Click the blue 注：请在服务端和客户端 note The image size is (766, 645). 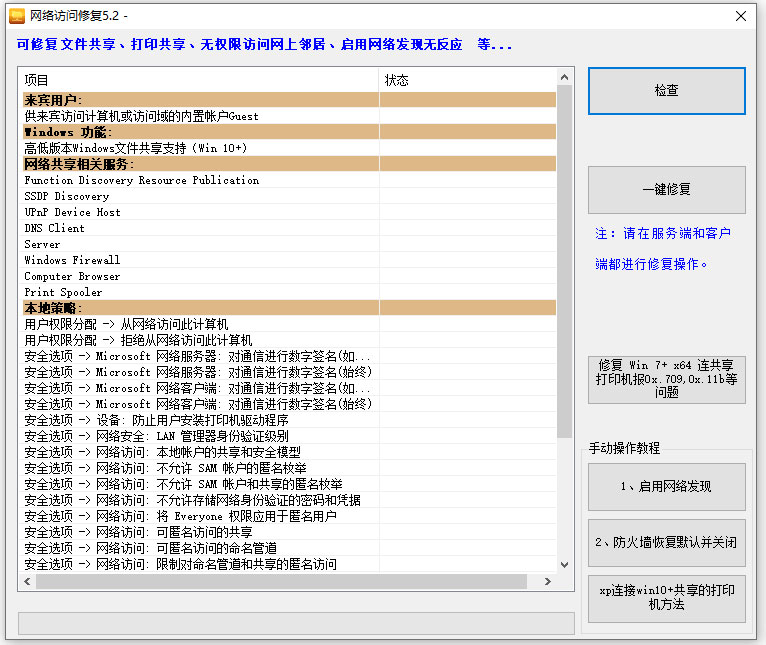coord(663,249)
